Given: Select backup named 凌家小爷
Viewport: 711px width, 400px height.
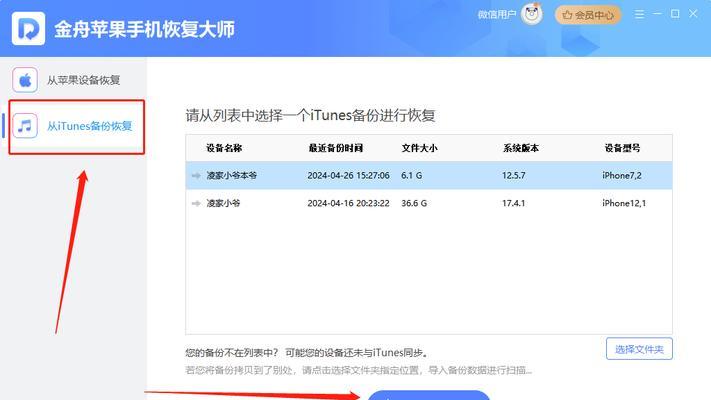Looking at the screenshot, I should point(223,203).
